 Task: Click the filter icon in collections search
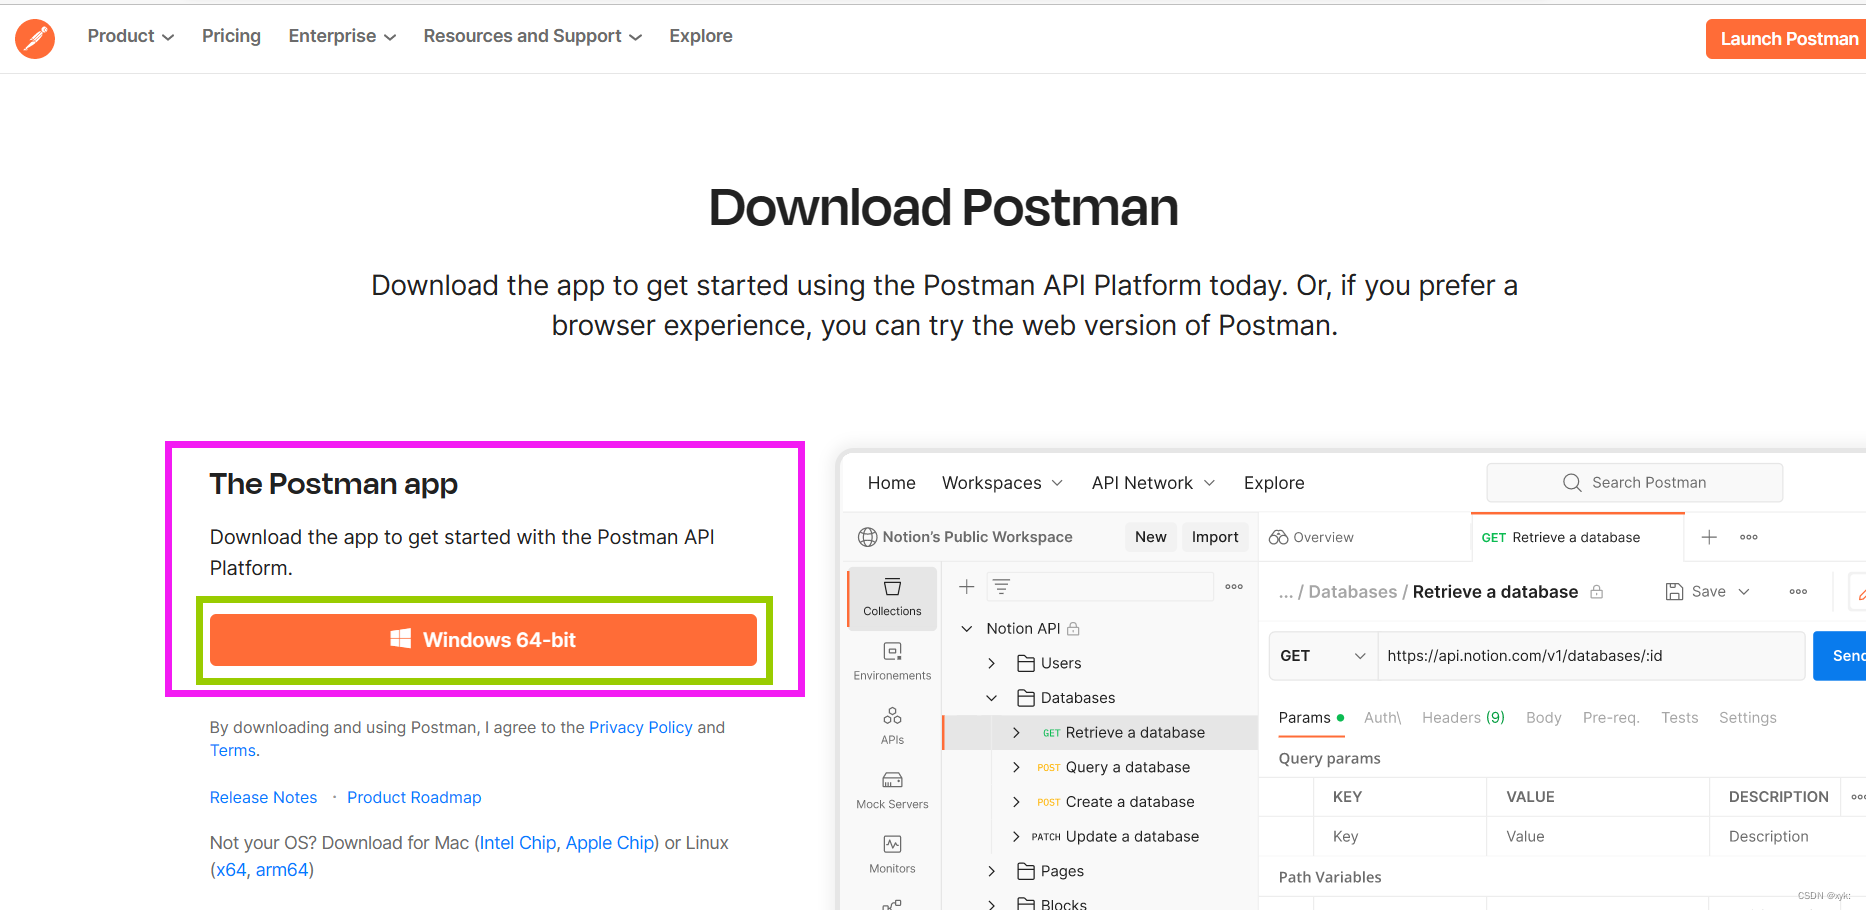[x=1001, y=587]
